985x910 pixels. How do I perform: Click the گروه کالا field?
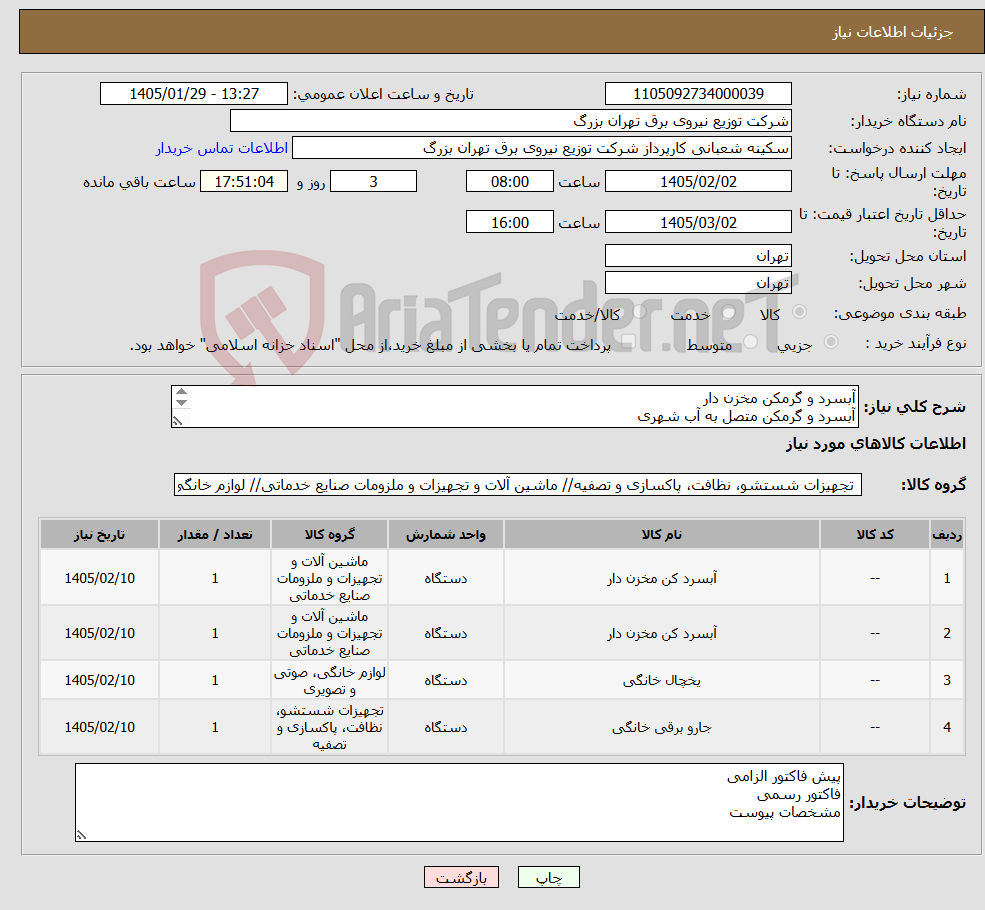click(x=518, y=485)
